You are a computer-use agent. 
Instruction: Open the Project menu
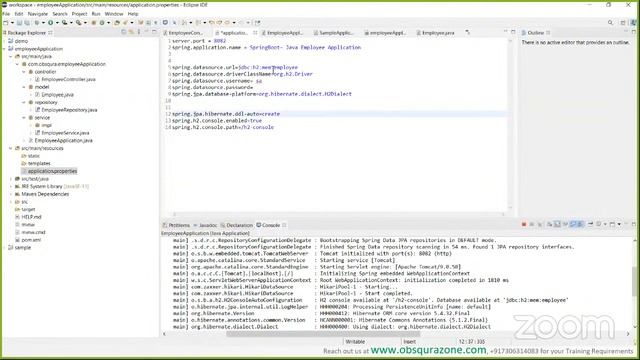(x=79, y=14)
